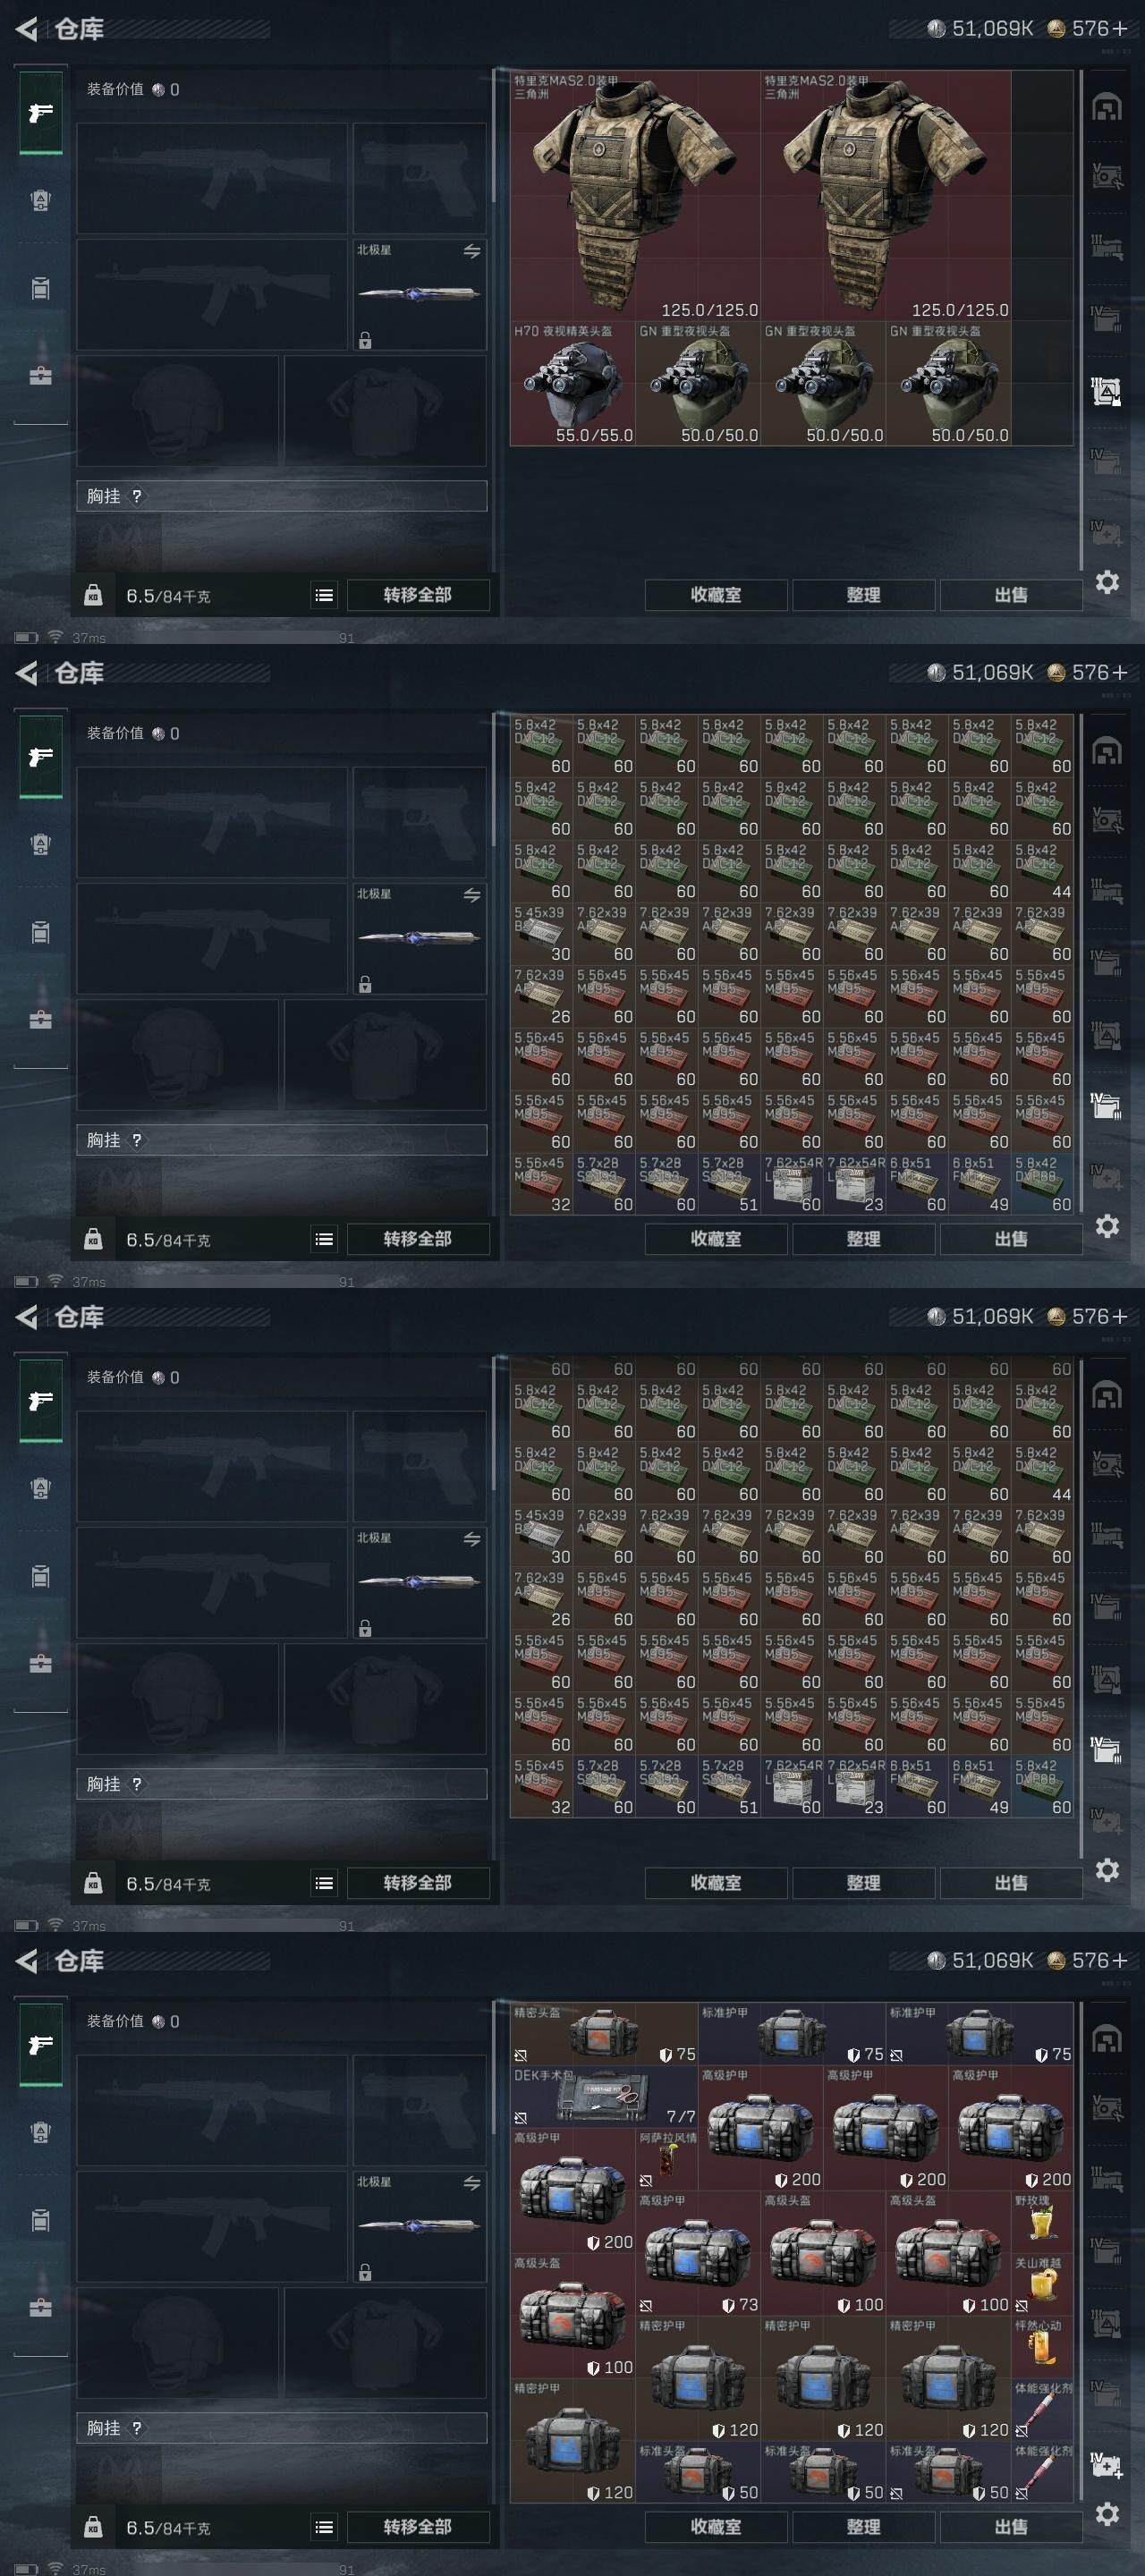Viewport: 1145px width, 2576px height.
Task: Click 整理 below the repair bag grid
Action: (863, 2527)
